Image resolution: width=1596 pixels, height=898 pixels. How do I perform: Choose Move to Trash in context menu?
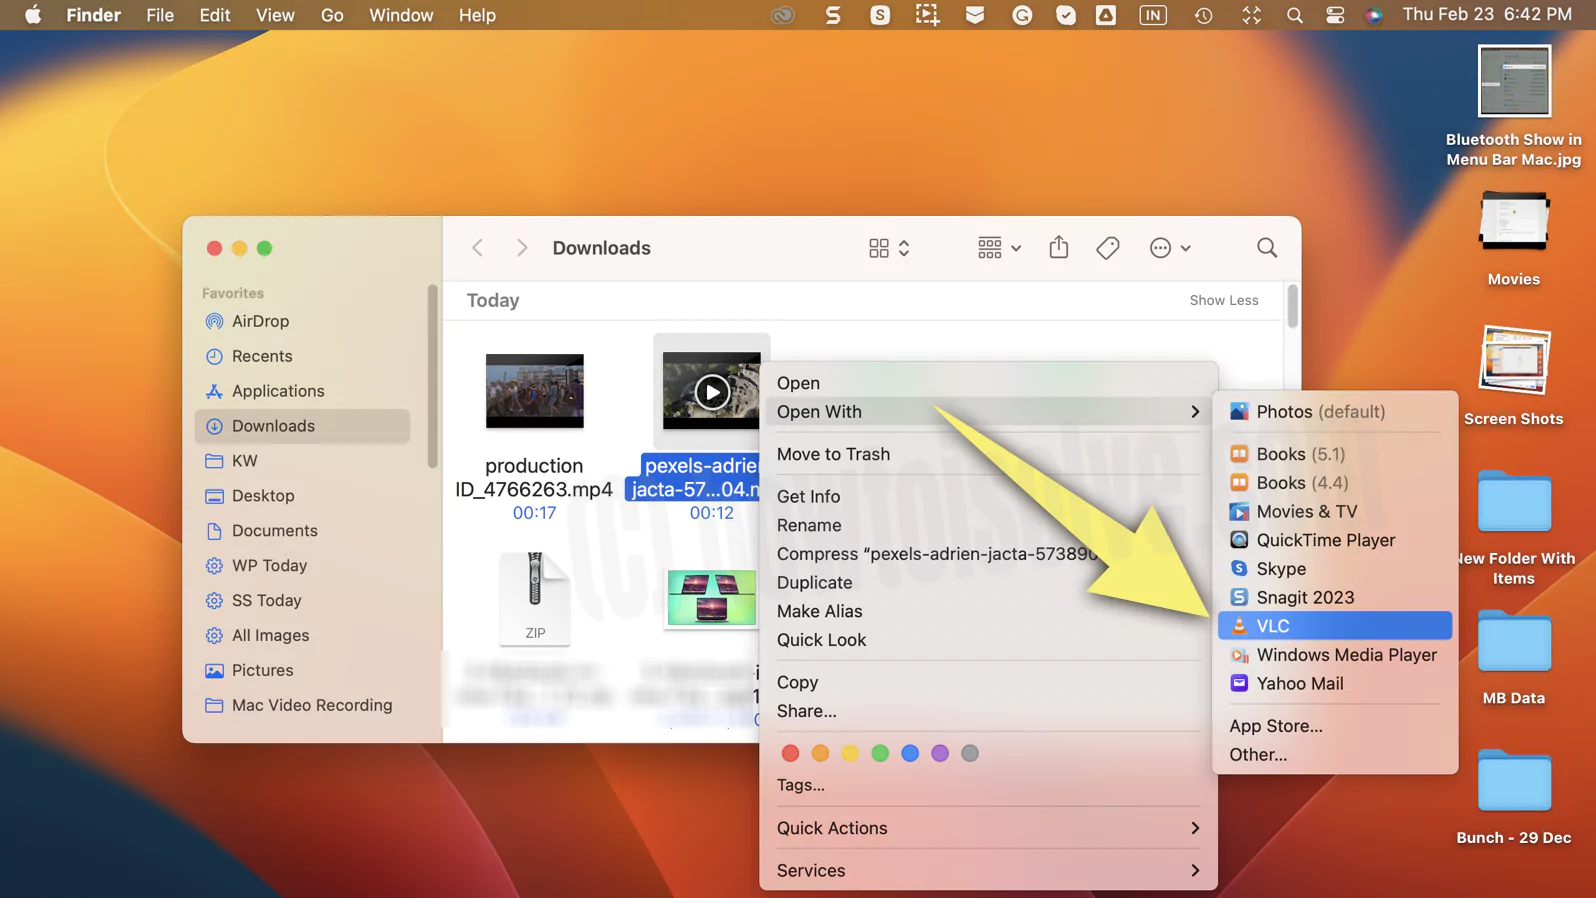click(988, 454)
